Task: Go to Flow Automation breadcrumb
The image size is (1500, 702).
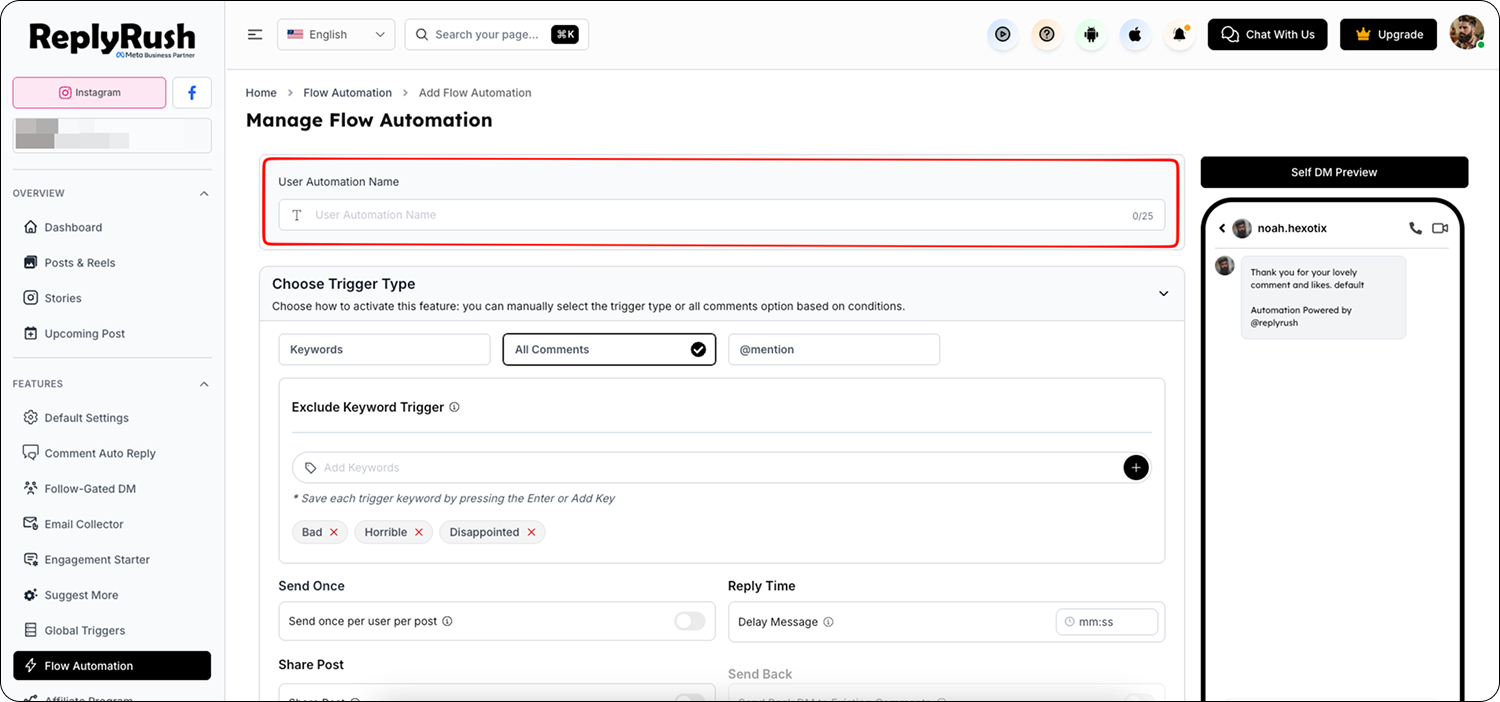Action: pos(347,93)
